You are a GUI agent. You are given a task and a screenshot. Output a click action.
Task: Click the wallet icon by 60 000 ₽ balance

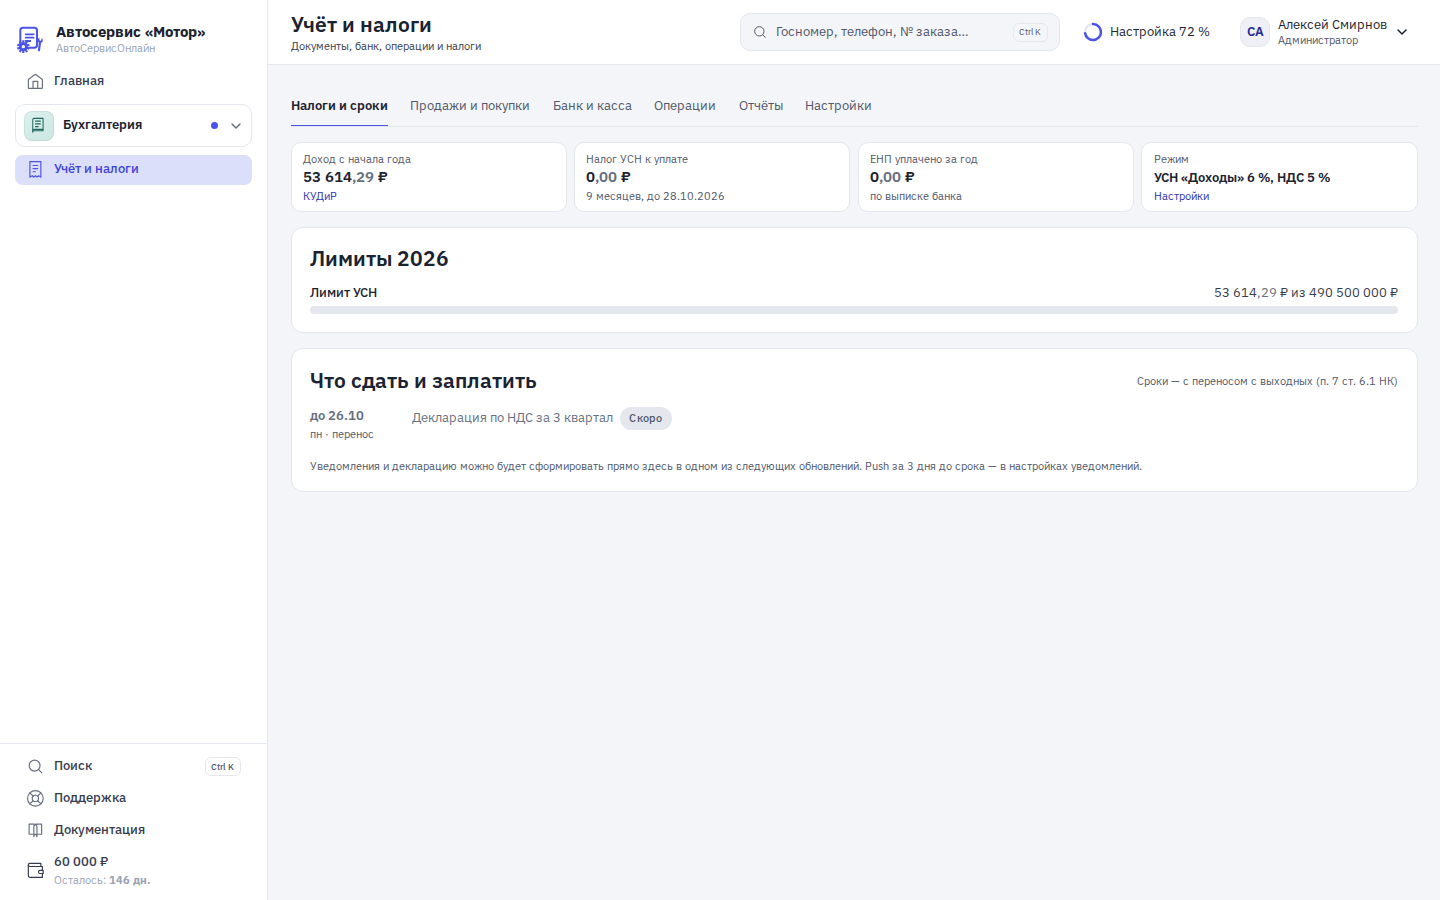pyautogui.click(x=35, y=870)
